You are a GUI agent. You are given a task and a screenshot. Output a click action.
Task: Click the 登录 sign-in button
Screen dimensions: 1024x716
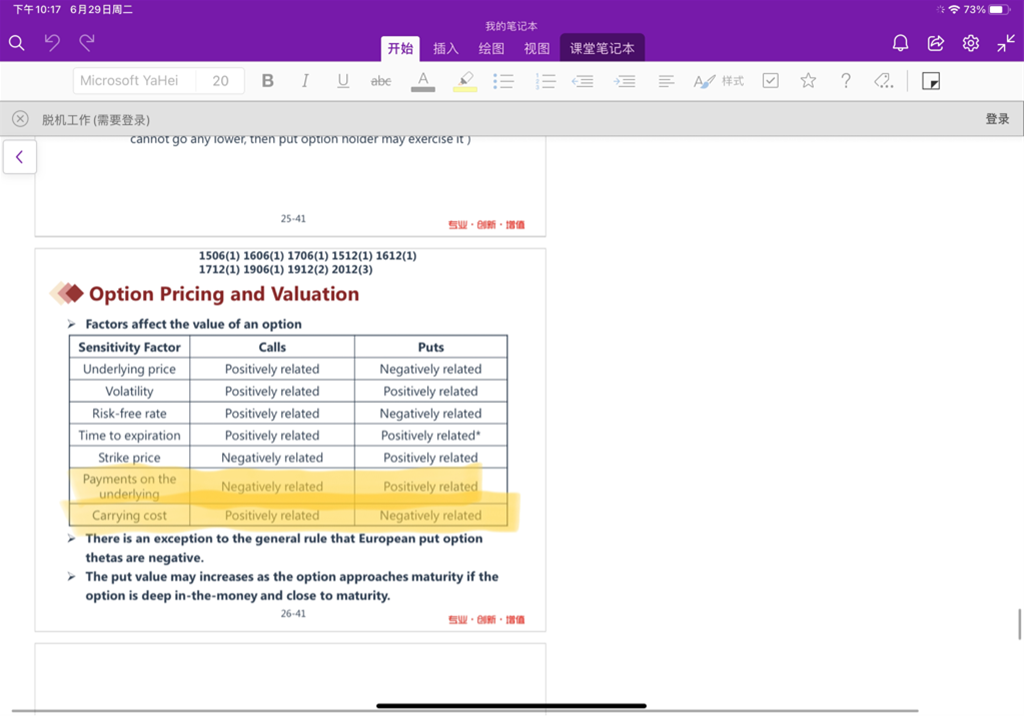(997, 119)
